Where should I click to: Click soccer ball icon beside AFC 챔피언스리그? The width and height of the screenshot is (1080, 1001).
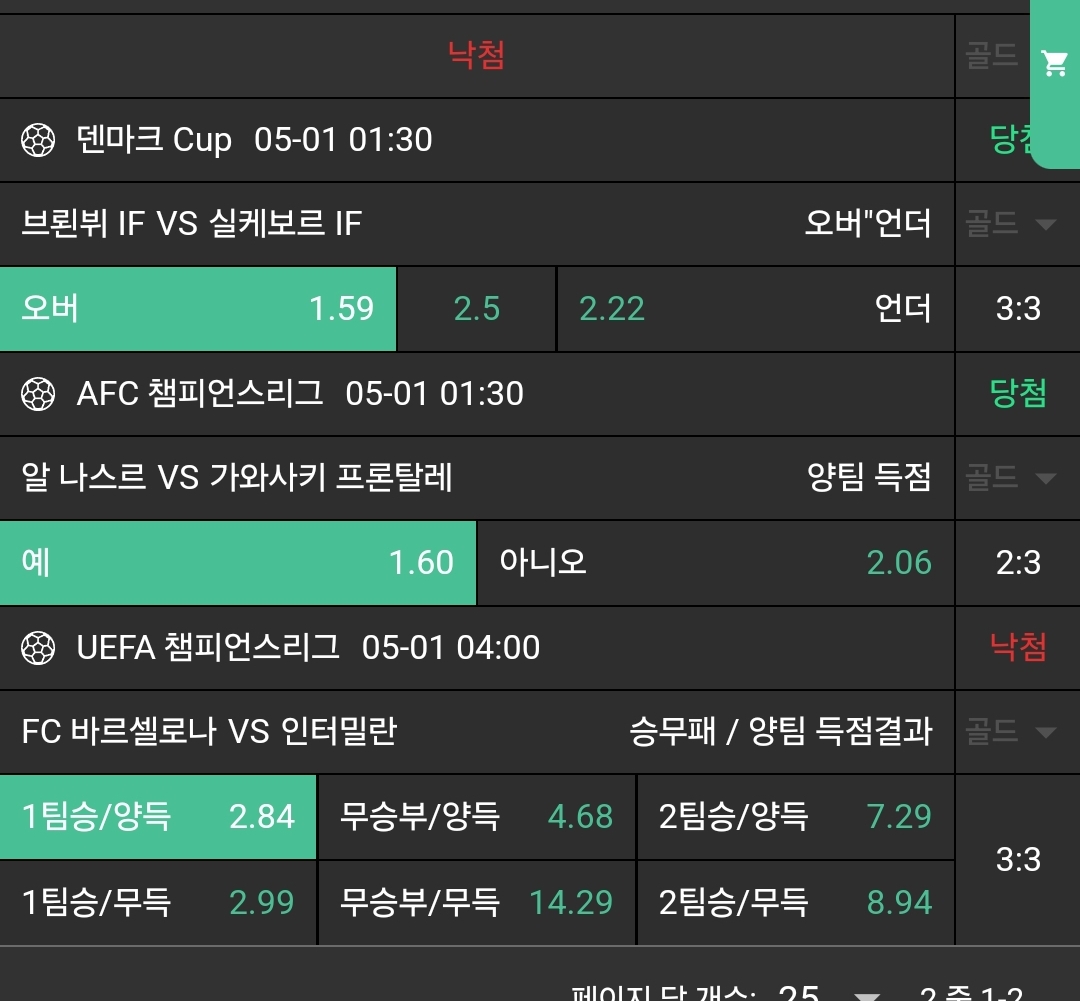pyautogui.click(x=38, y=394)
